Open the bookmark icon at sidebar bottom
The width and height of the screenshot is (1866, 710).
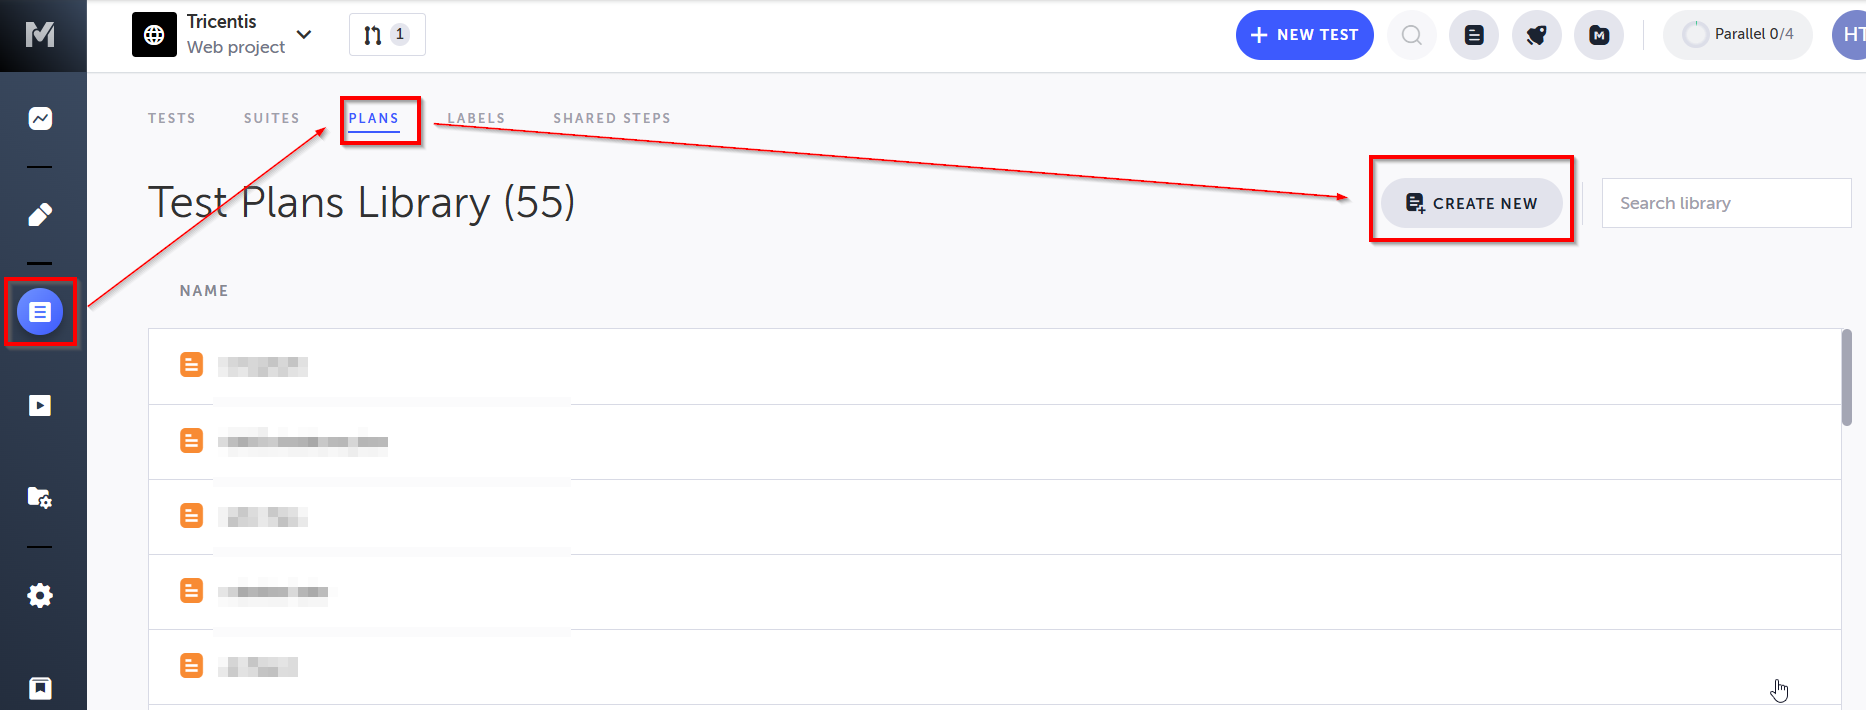pyautogui.click(x=40, y=688)
